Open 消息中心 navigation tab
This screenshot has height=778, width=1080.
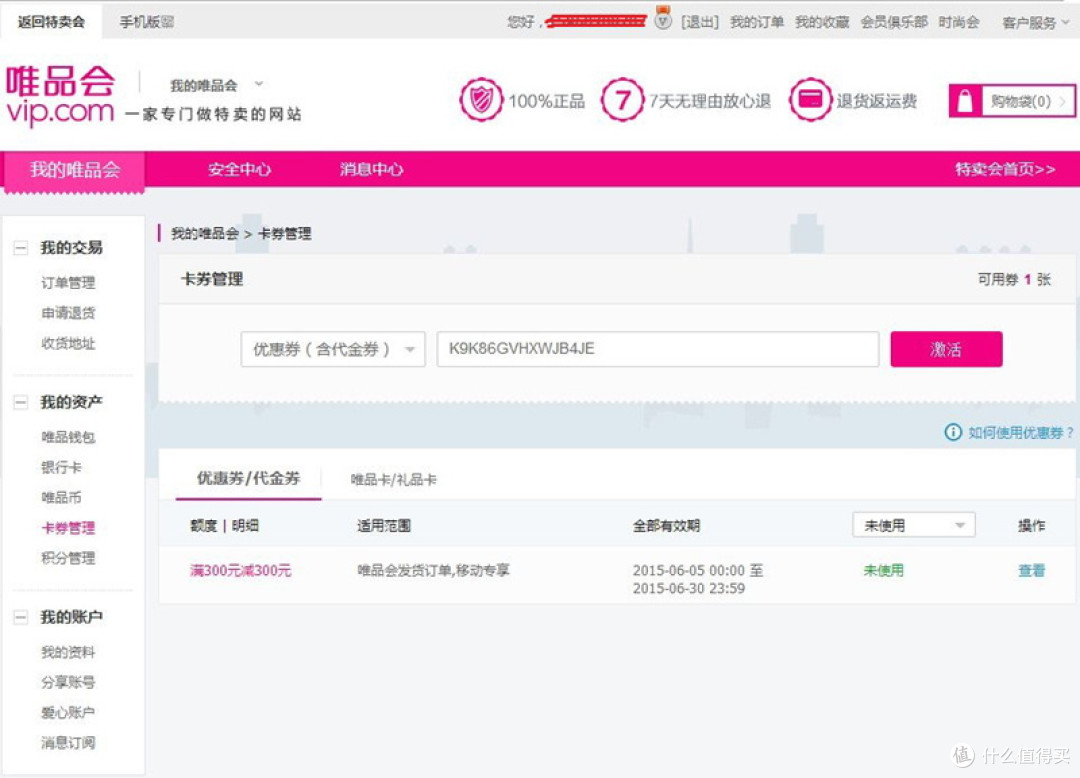[371, 169]
